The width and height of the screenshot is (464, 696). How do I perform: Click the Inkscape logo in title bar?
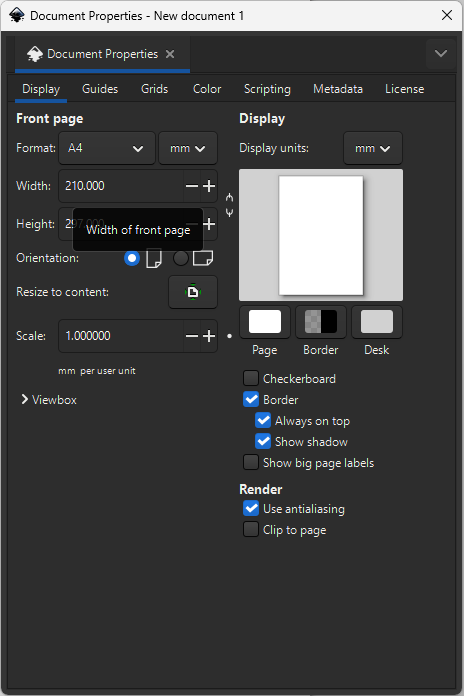point(16,16)
